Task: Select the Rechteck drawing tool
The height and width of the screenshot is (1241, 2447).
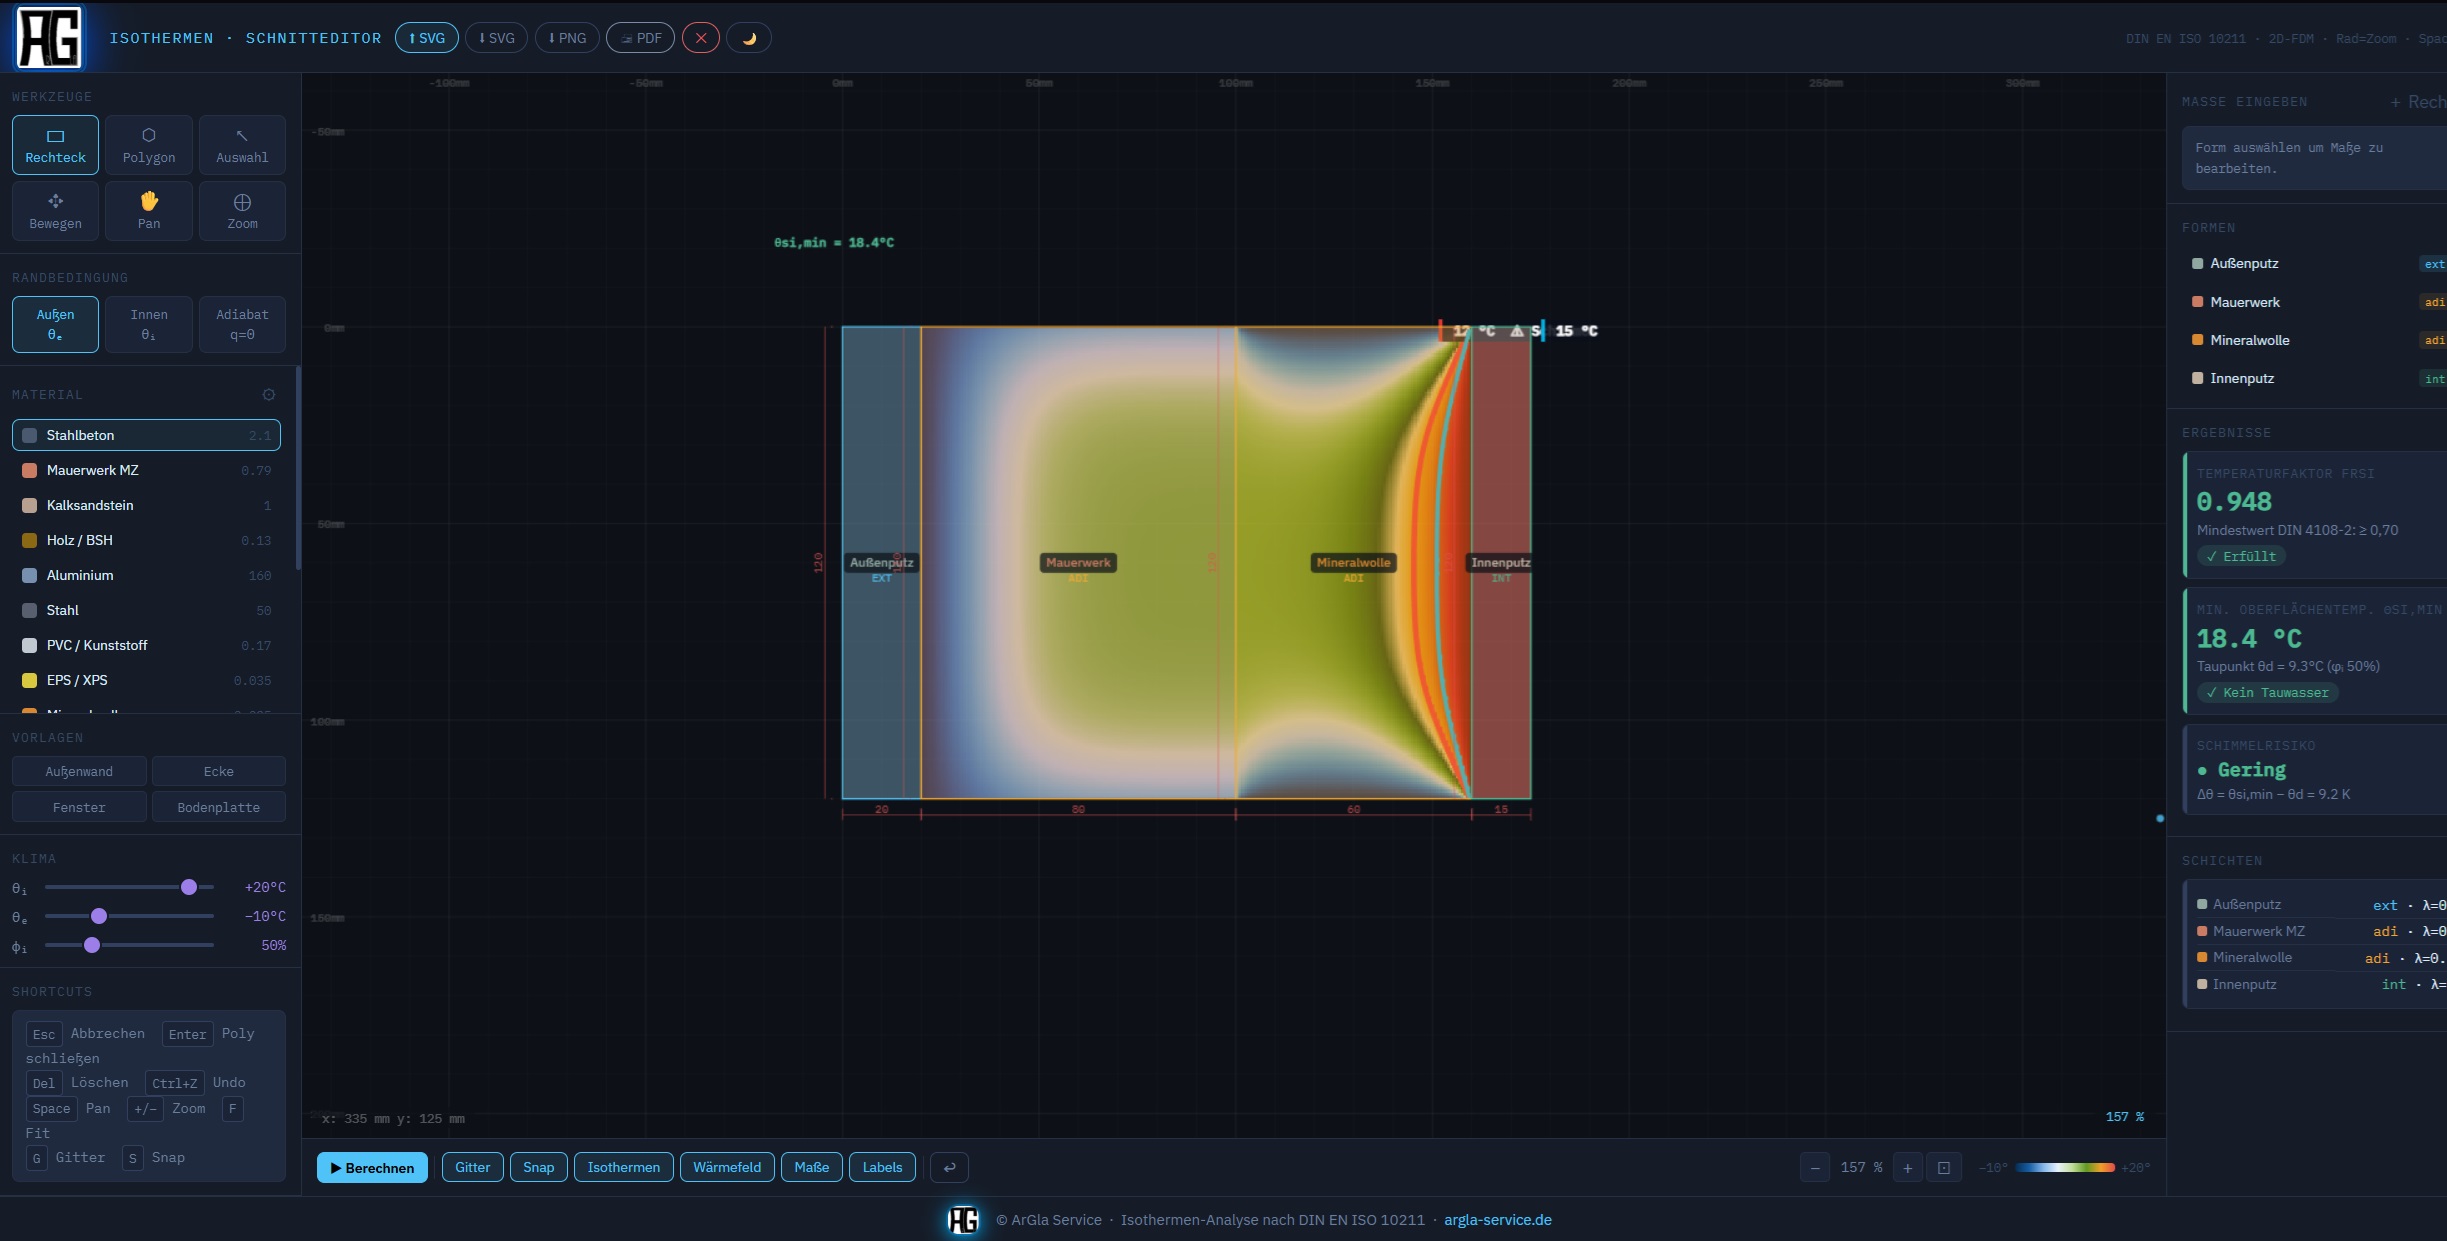Action: [55, 145]
